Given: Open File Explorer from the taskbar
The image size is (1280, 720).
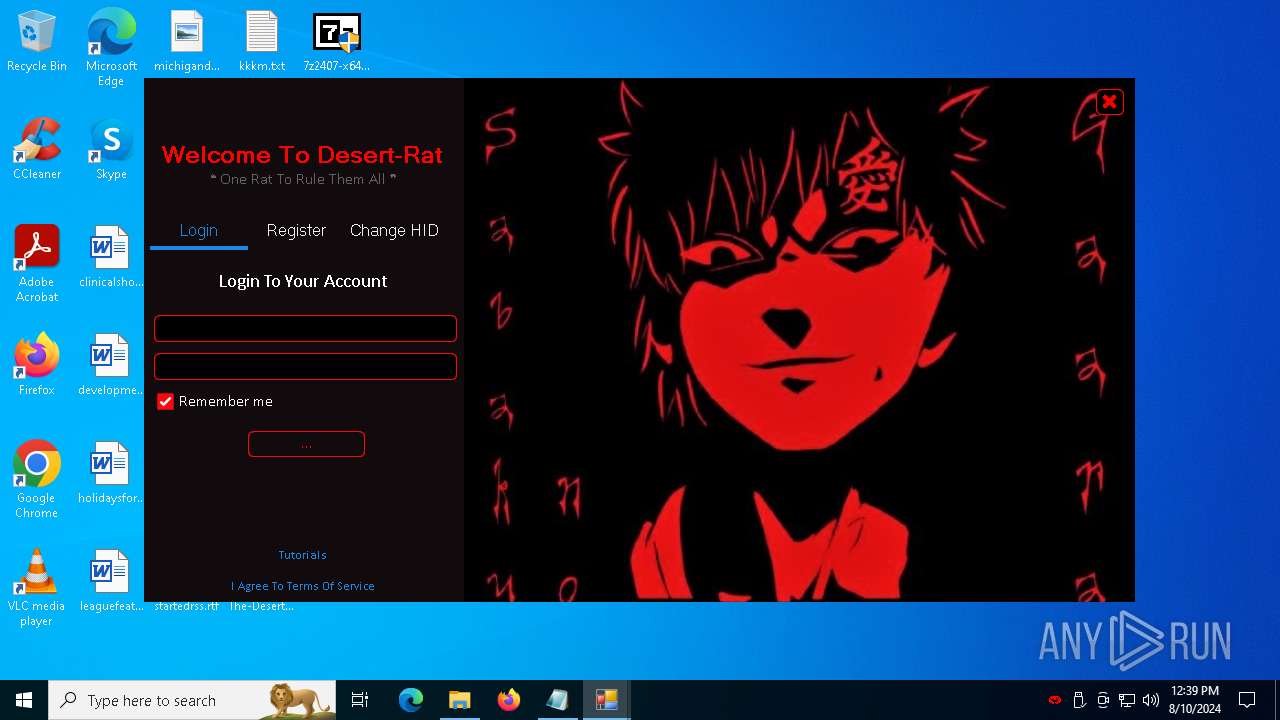Looking at the screenshot, I should (460, 700).
